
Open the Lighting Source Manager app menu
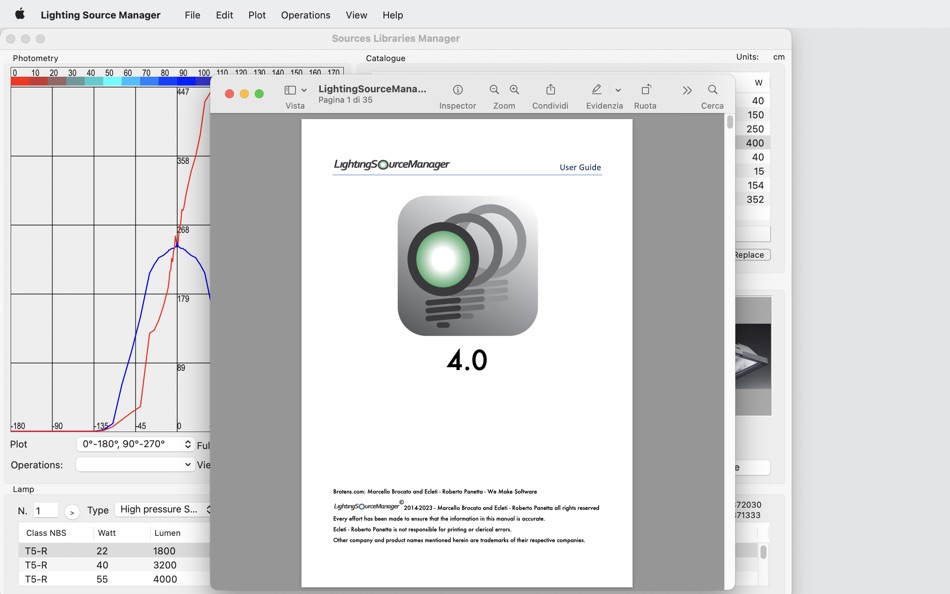(x=101, y=15)
